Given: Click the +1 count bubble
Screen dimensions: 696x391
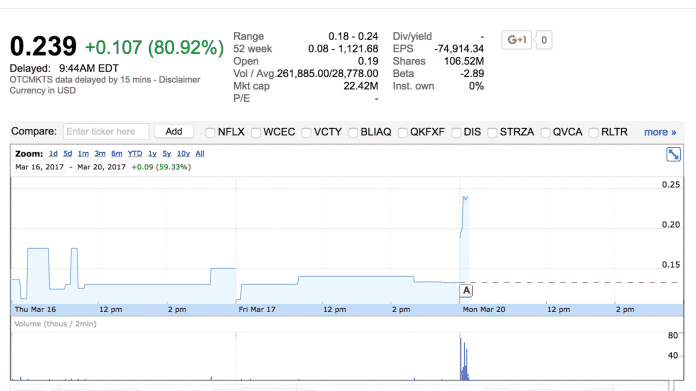Looking at the screenshot, I should [x=544, y=40].
